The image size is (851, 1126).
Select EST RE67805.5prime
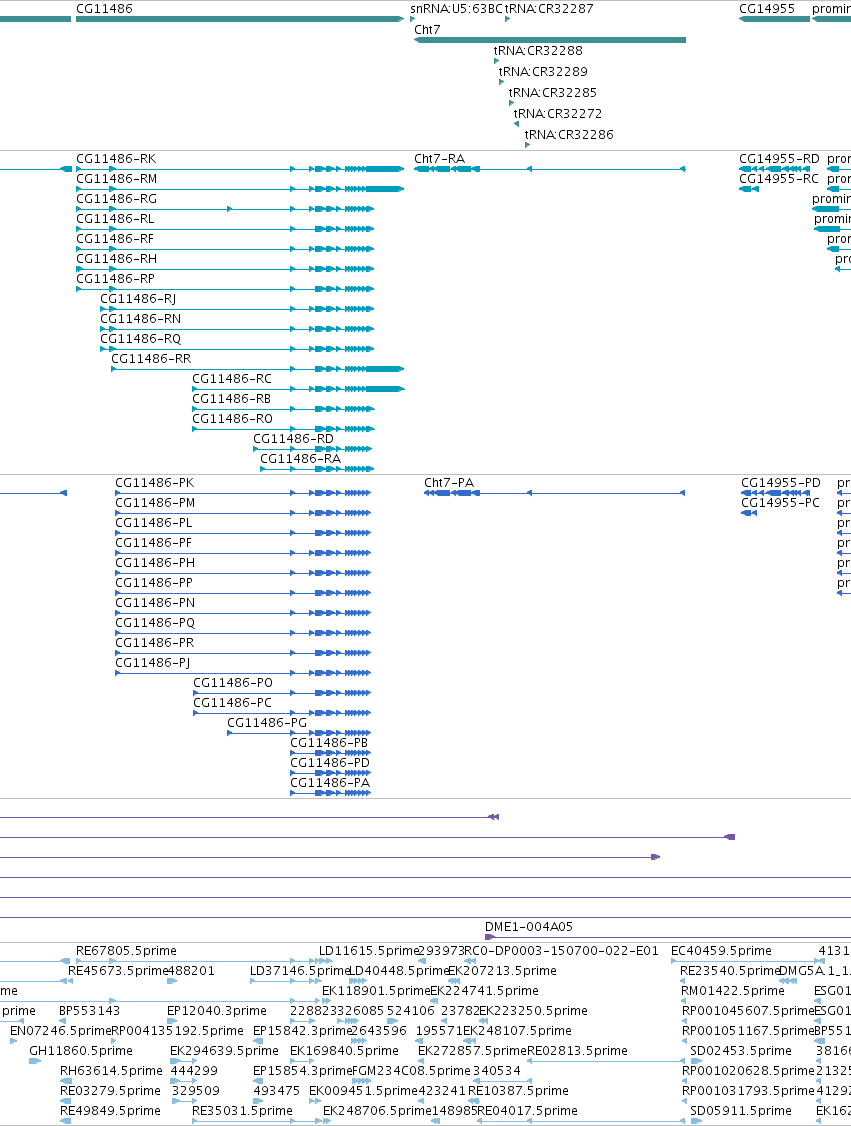126,951
